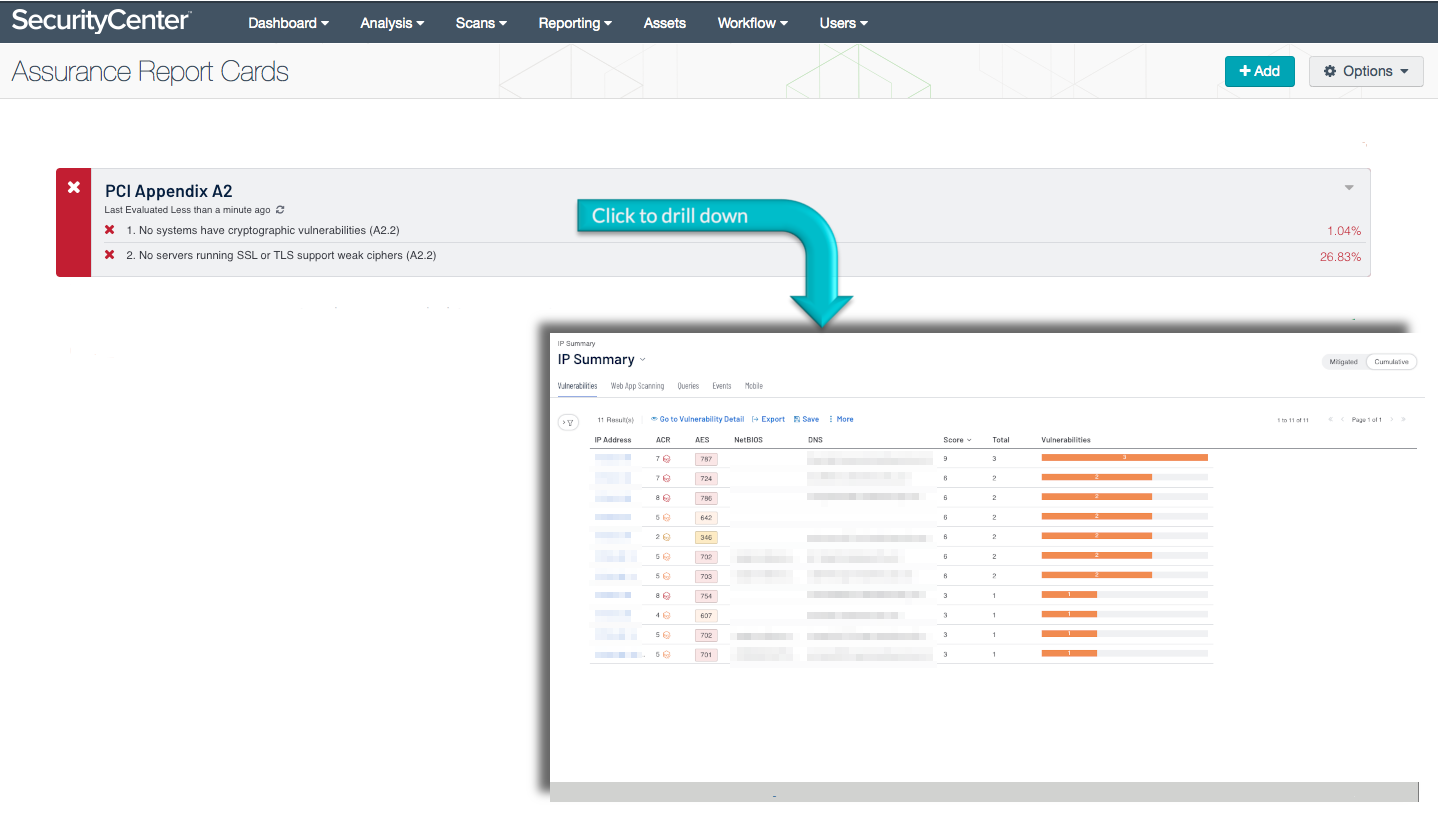
Task: Click the AES badge 701
Action: click(706, 655)
